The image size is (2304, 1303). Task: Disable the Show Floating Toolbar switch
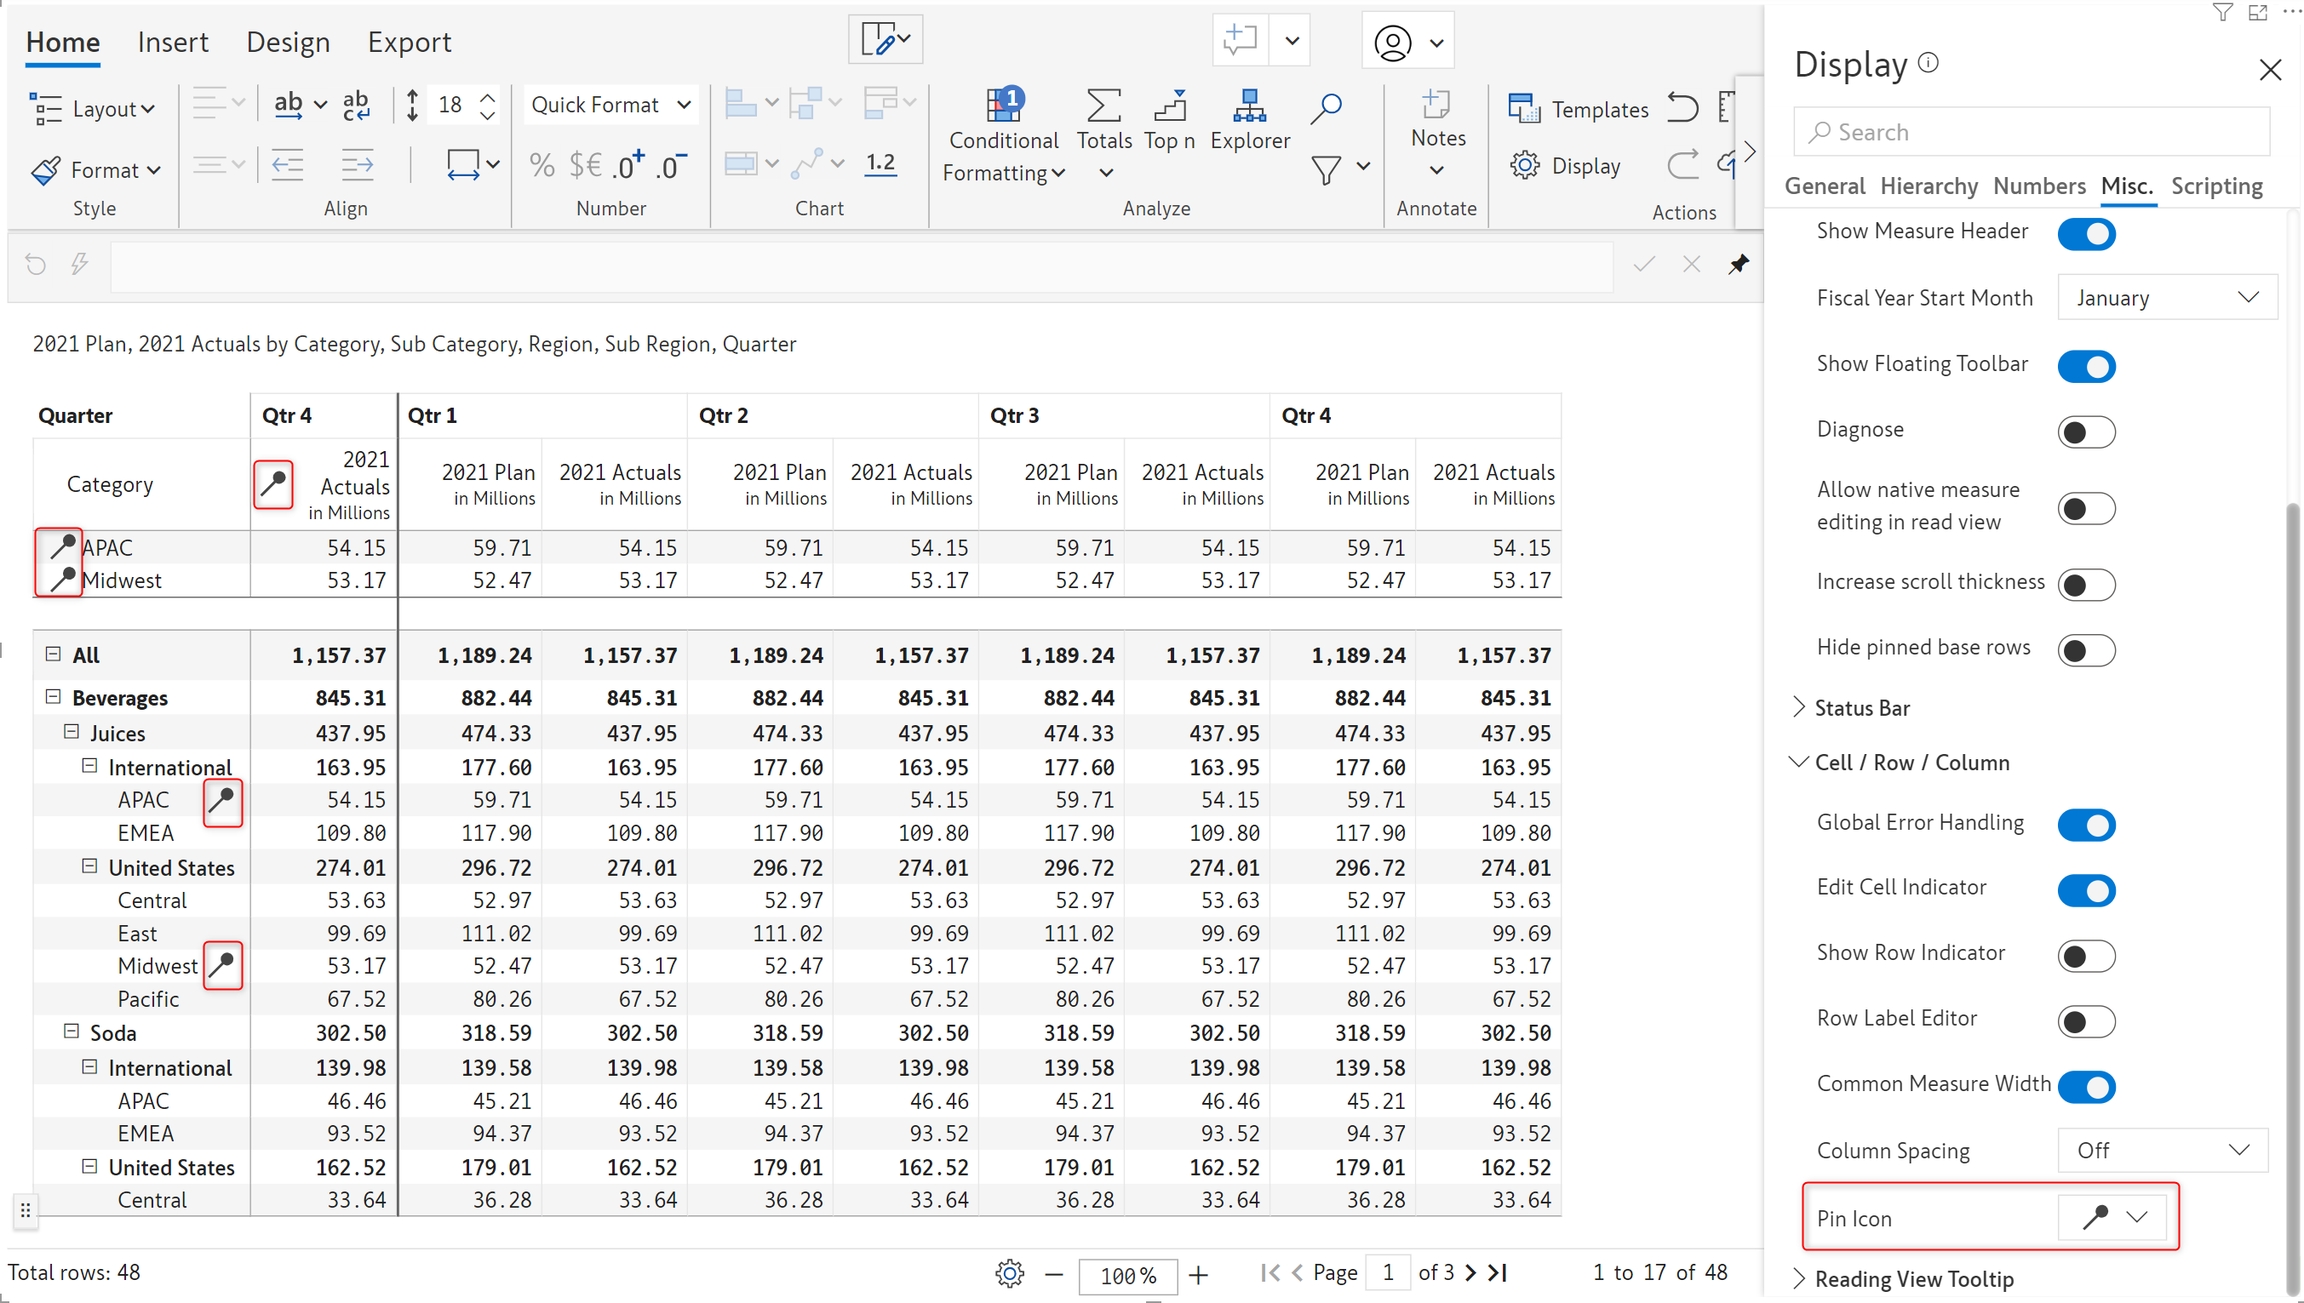2086,366
